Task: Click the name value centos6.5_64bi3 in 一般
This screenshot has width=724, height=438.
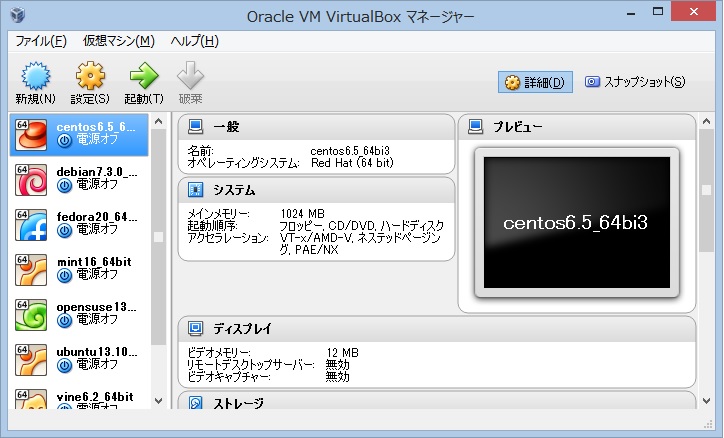Action: pos(350,151)
